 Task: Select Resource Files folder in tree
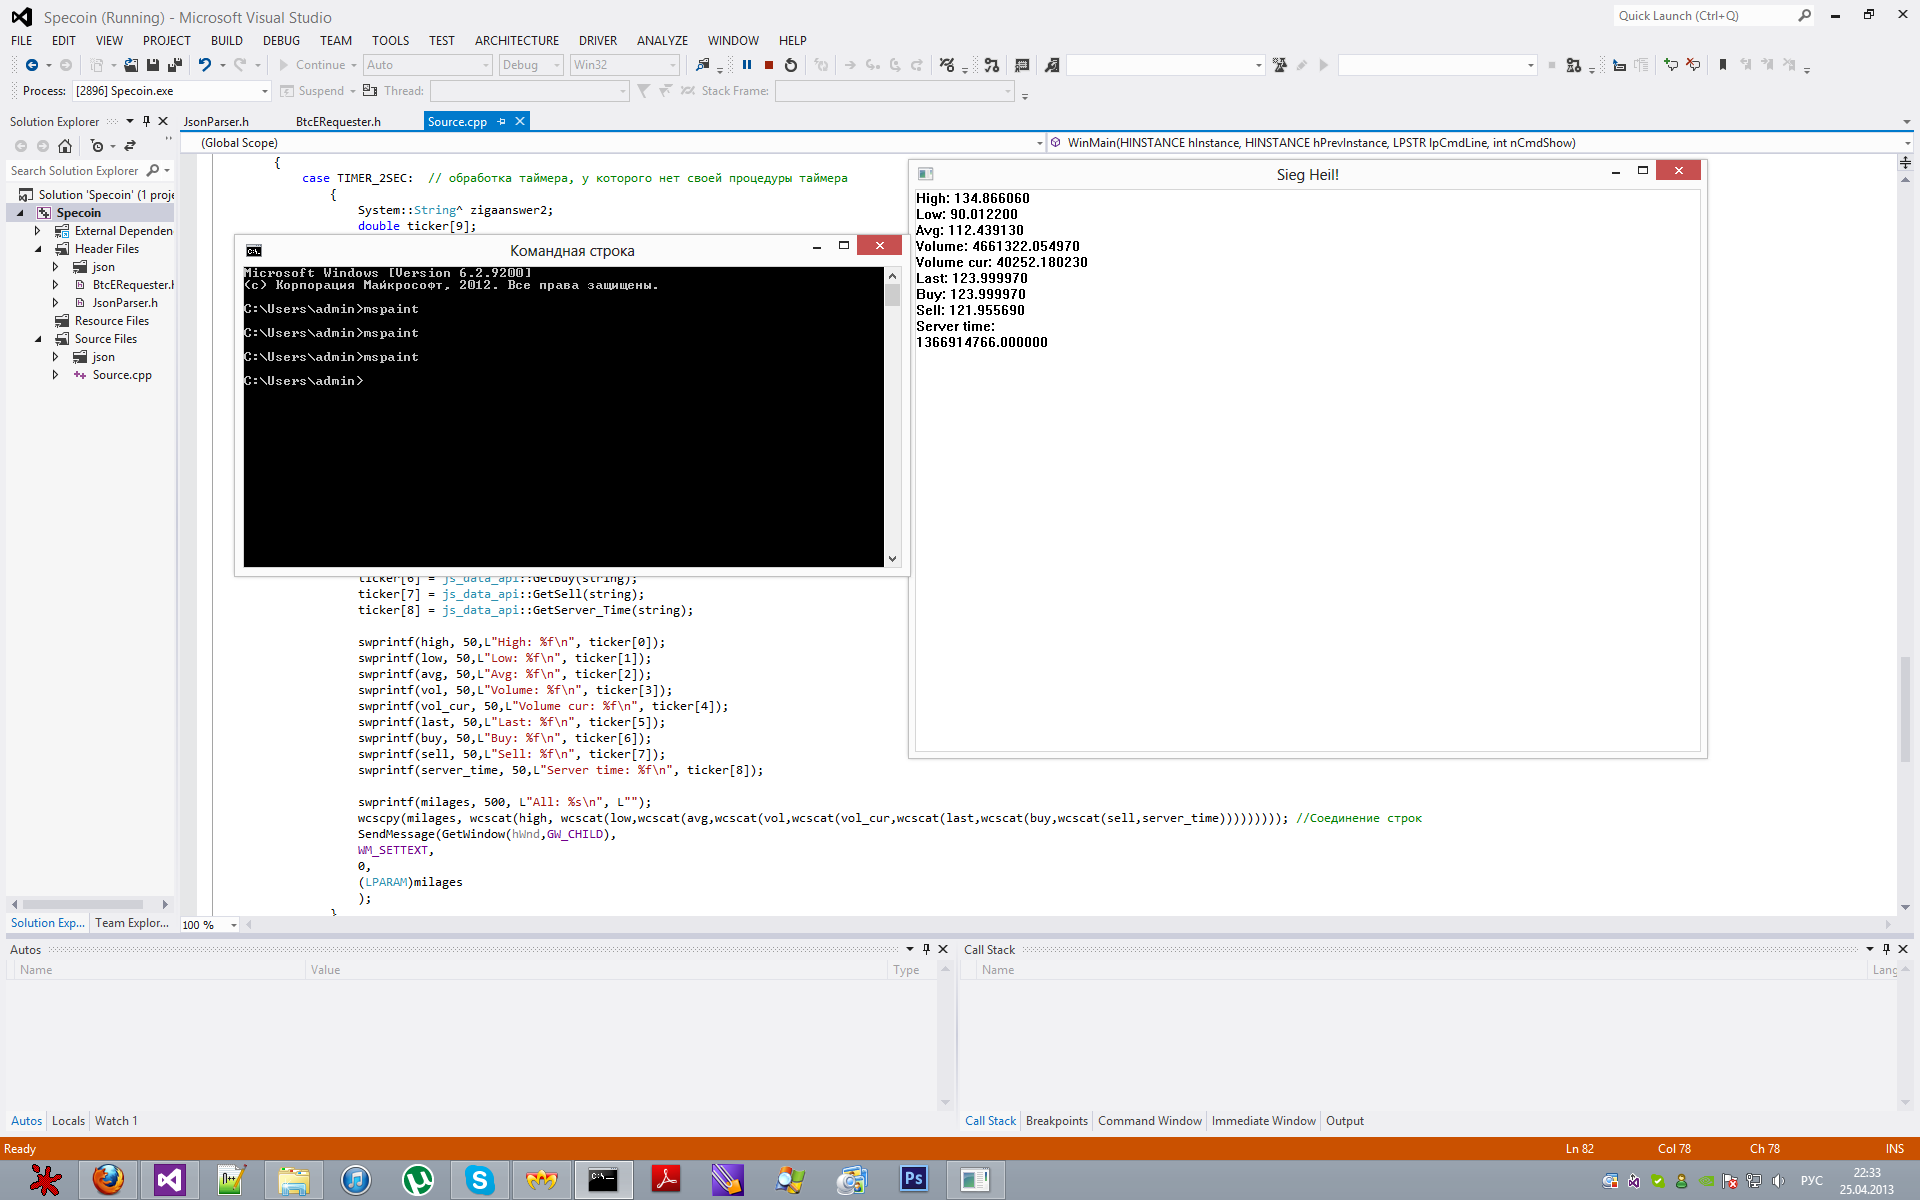111,321
